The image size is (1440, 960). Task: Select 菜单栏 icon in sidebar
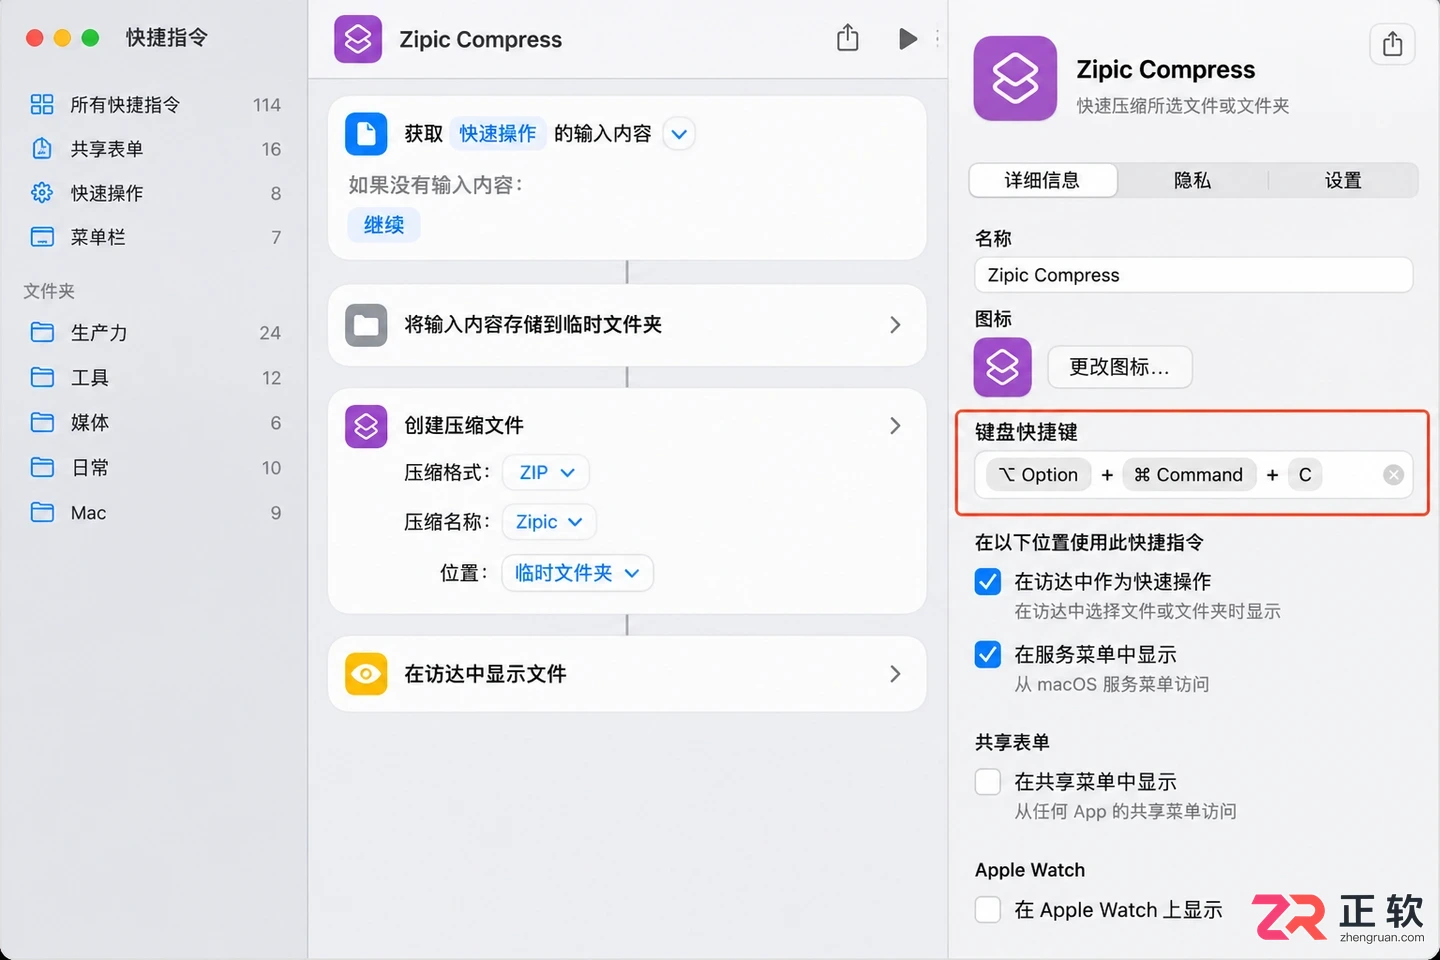pyautogui.click(x=42, y=237)
